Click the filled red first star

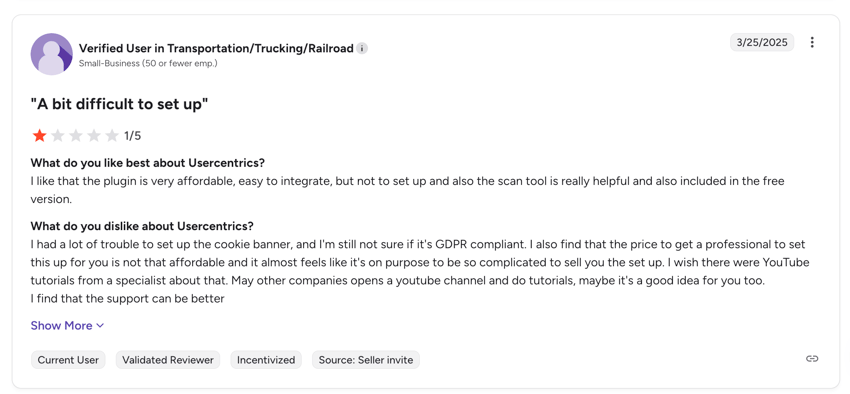click(39, 135)
